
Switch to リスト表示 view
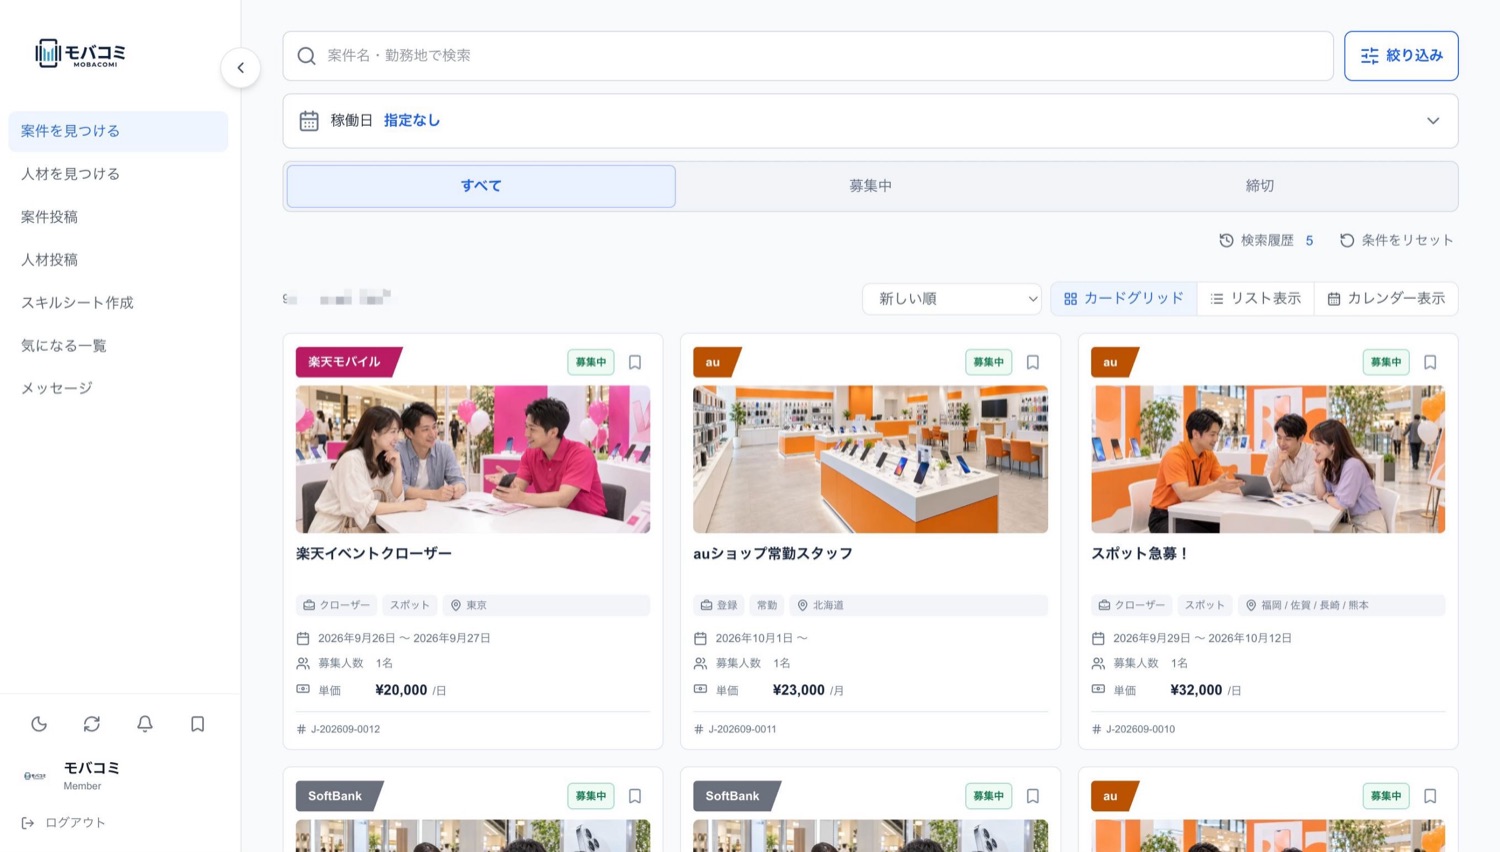[1256, 299]
